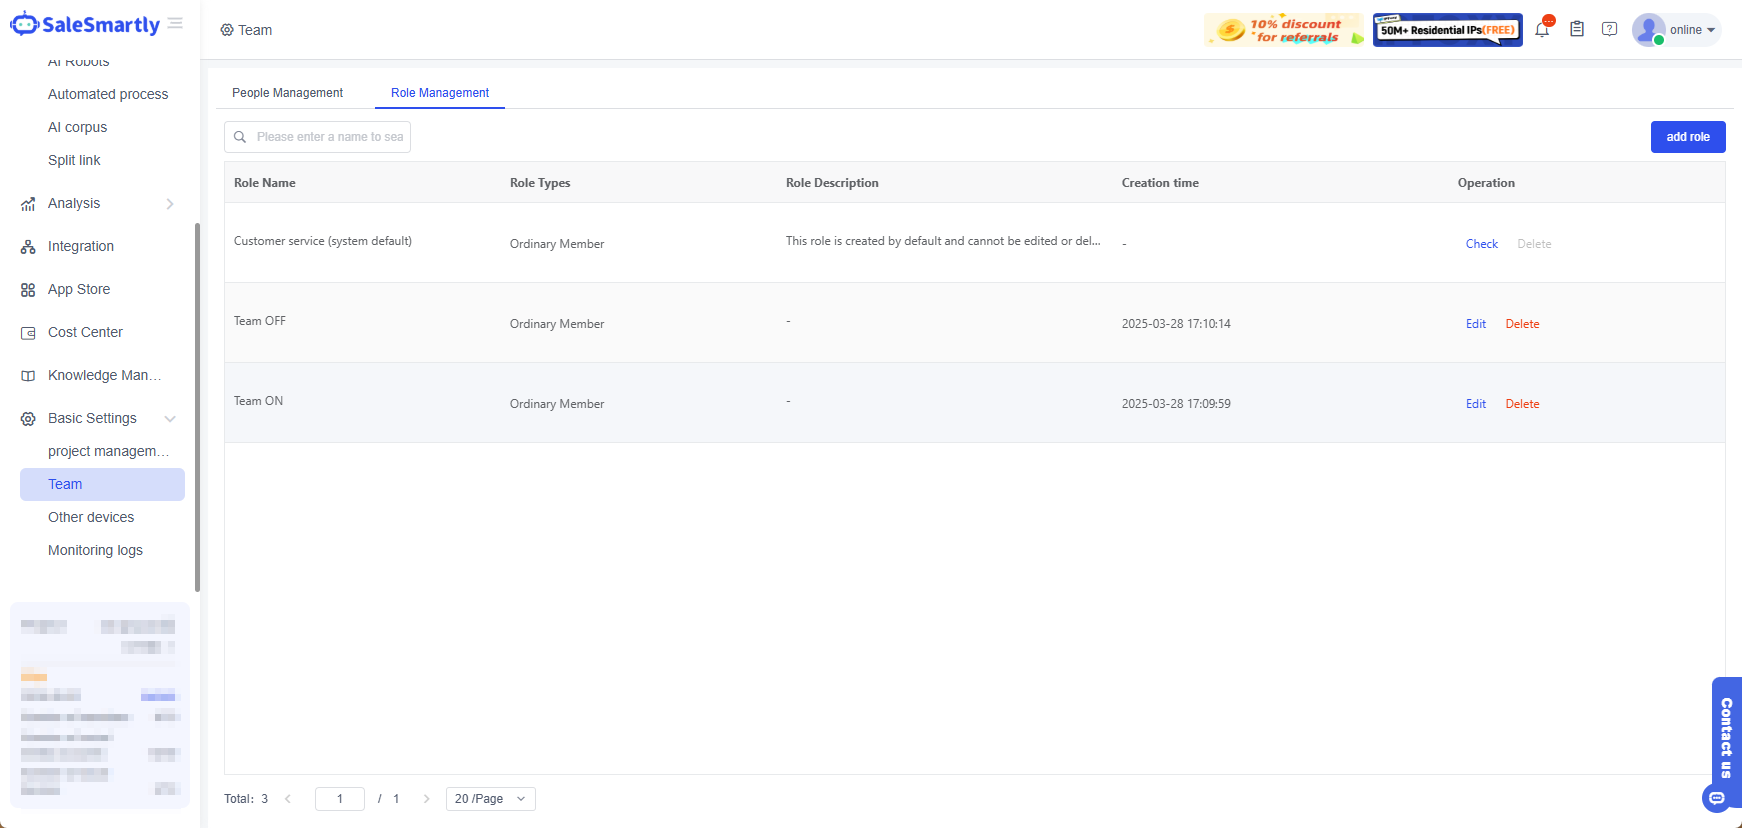Open Integration in the sidebar
Screen dimensions: 1742x828
pos(81,246)
